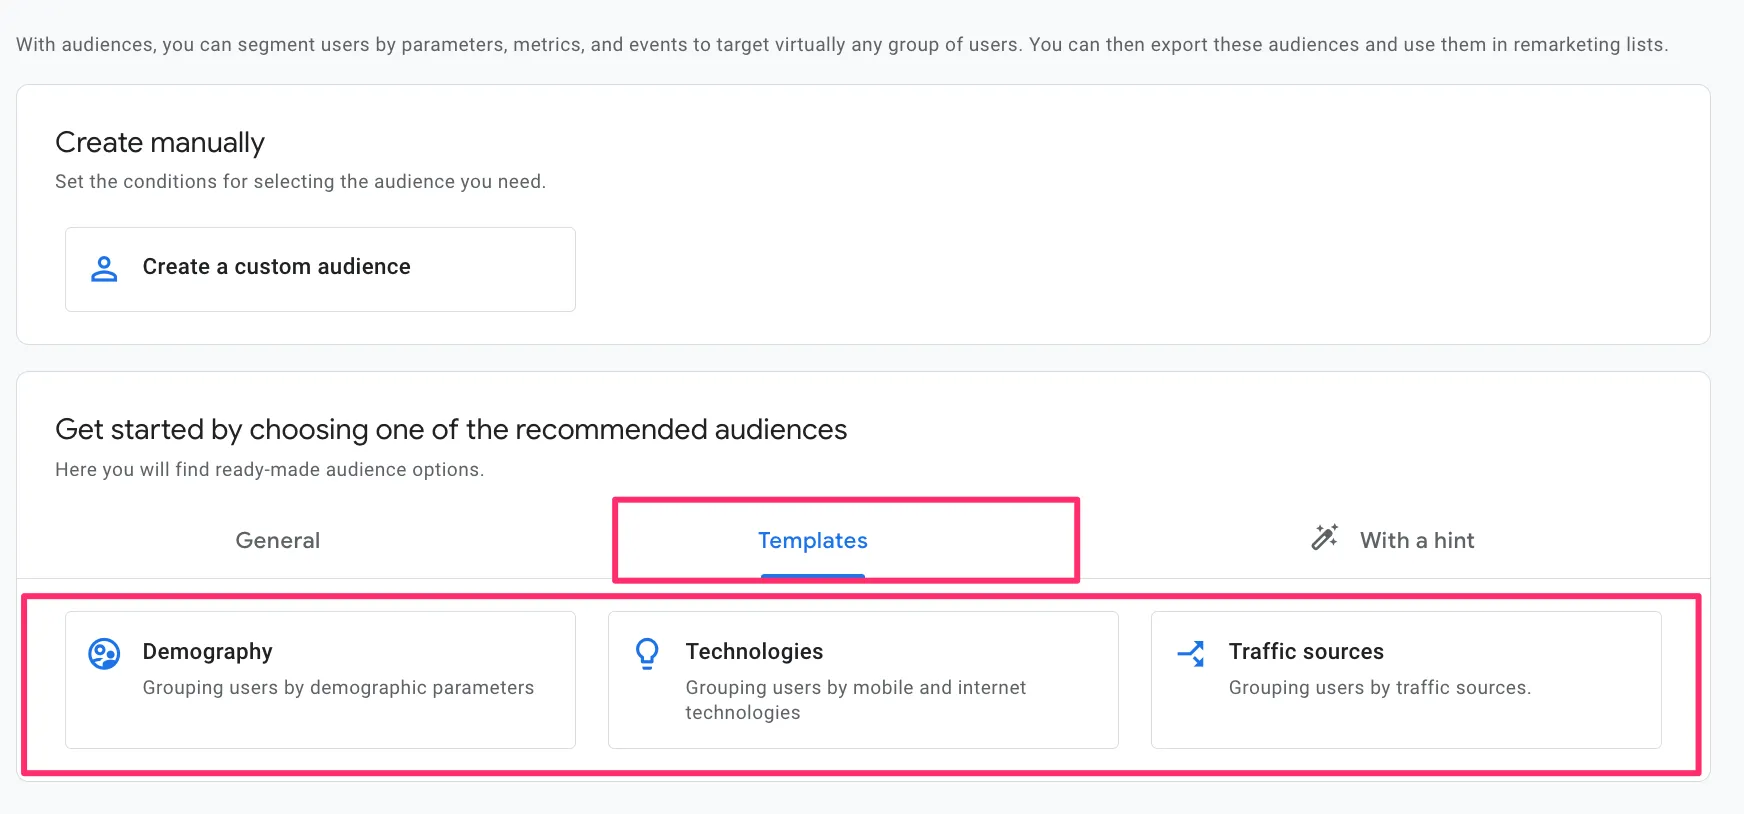This screenshot has height=814, width=1744.
Task: Click the Demography people-circle icon
Action: point(104,653)
